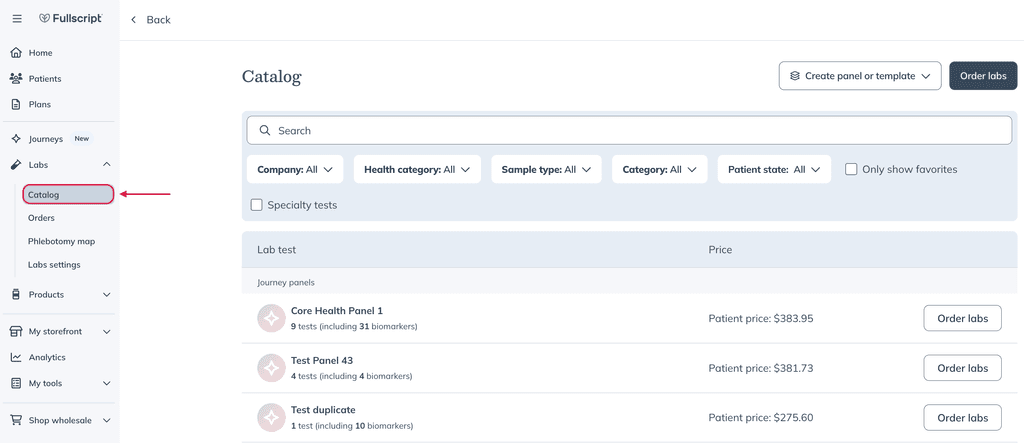Expand the My storefront chevron
This screenshot has height=443, width=1024.
point(107,332)
